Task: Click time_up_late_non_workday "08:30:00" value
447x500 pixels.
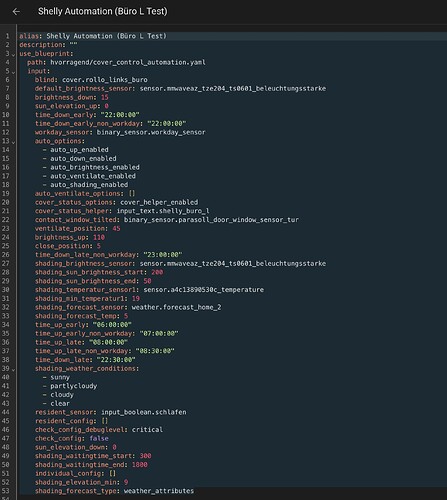Action: [x=155, y=351]
